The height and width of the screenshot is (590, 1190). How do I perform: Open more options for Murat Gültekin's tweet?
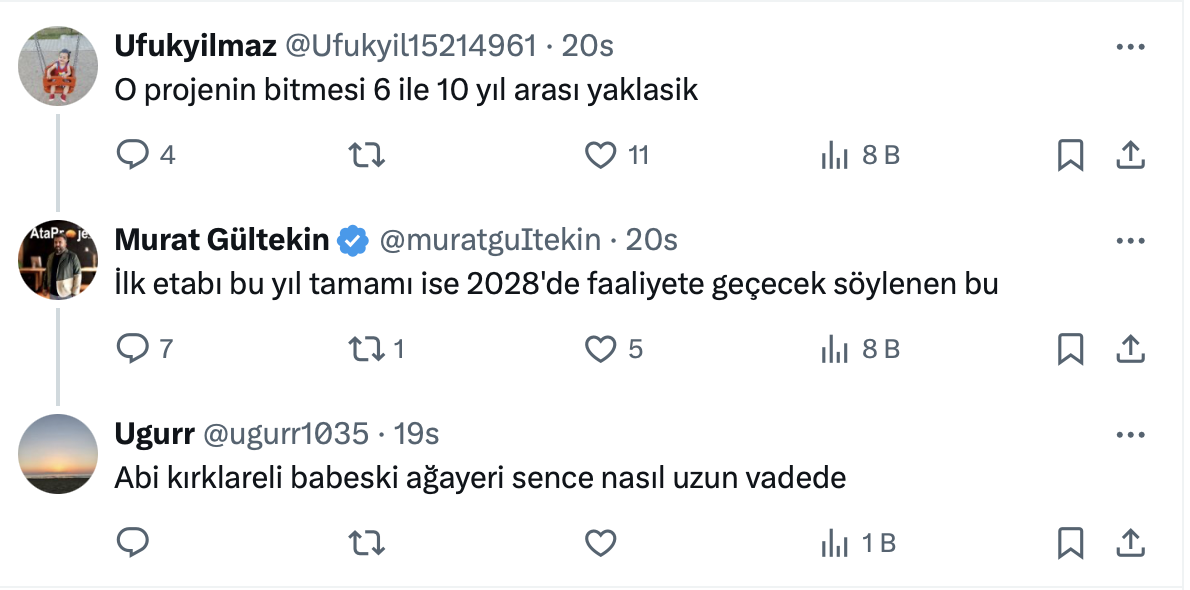pyautogui.click(x=1129, y=241)
